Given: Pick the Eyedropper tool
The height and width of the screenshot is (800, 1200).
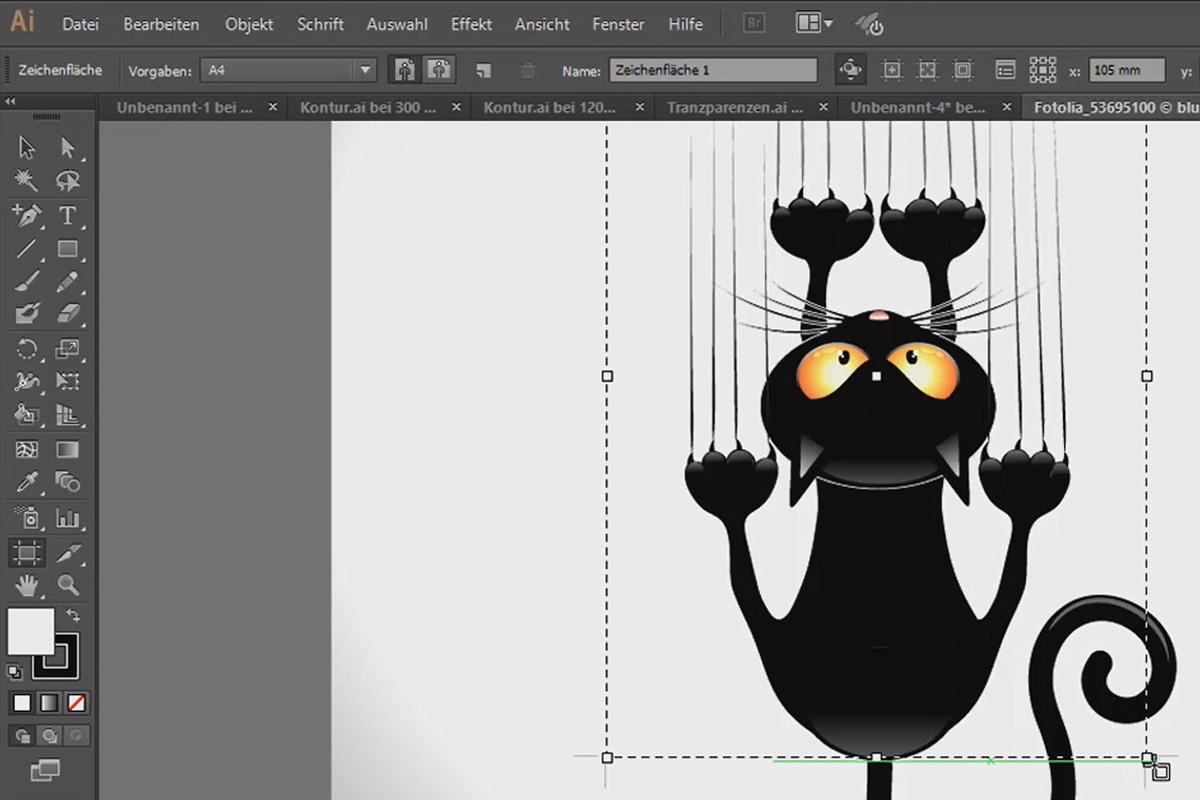Looking at the screenshot, I should click(27, 482).
